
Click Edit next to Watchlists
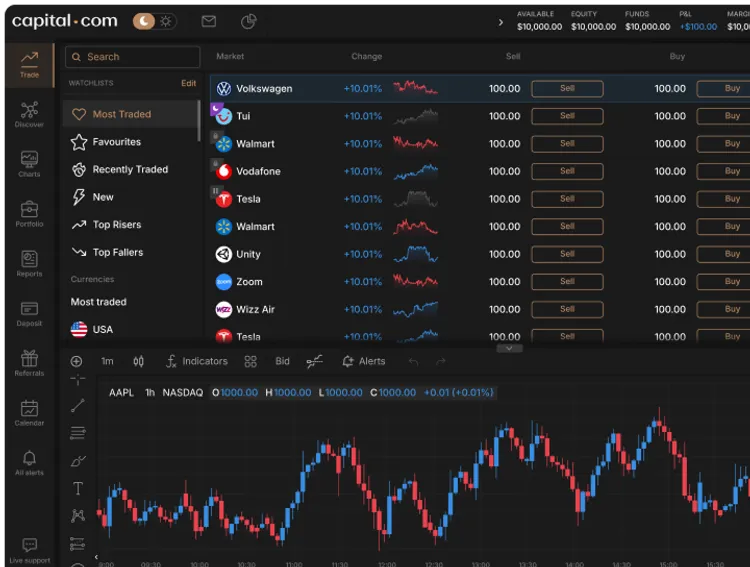pos(188,83)
